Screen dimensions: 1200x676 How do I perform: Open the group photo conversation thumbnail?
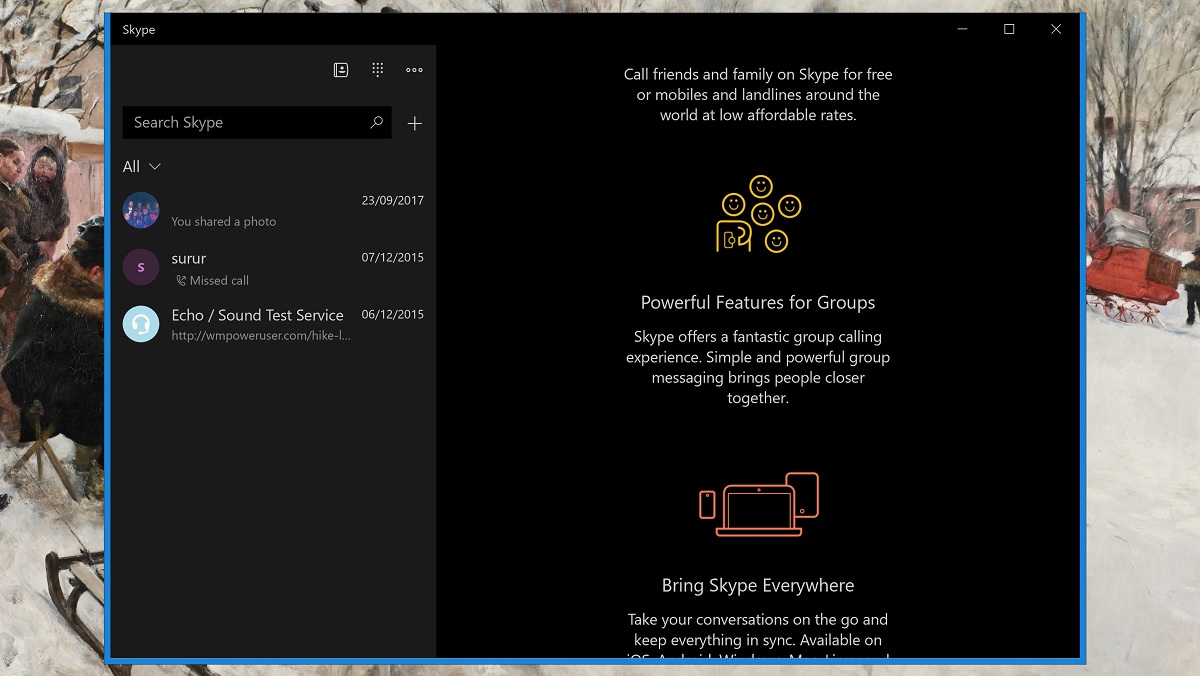(x=140, y=210)
